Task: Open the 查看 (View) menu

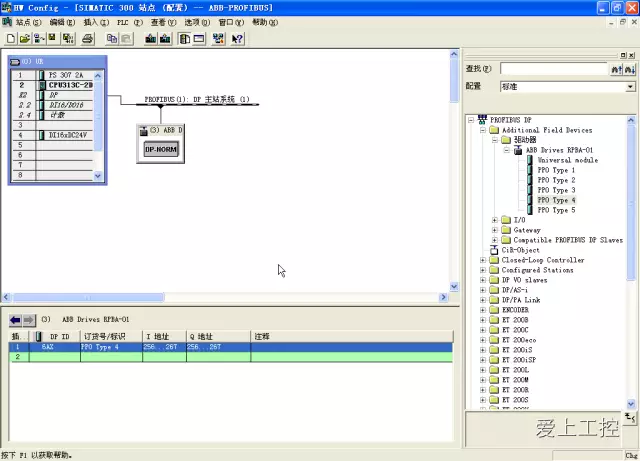Action: [163, 22]
